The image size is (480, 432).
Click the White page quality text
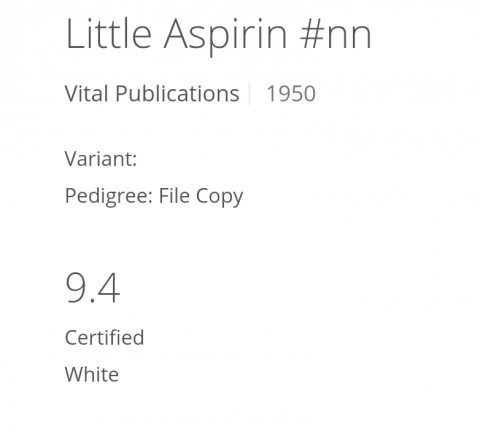pos(92,374)
